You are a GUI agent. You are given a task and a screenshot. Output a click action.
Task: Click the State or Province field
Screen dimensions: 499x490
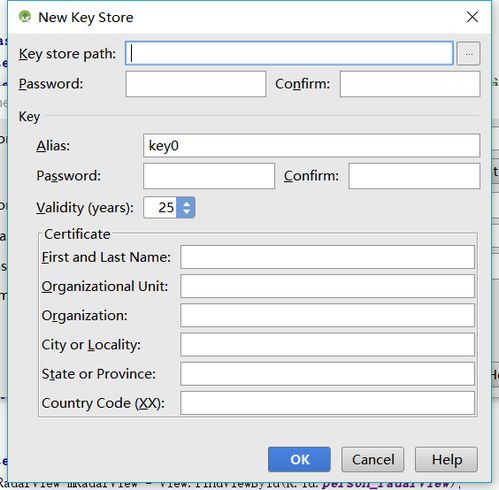coord(328,374)
